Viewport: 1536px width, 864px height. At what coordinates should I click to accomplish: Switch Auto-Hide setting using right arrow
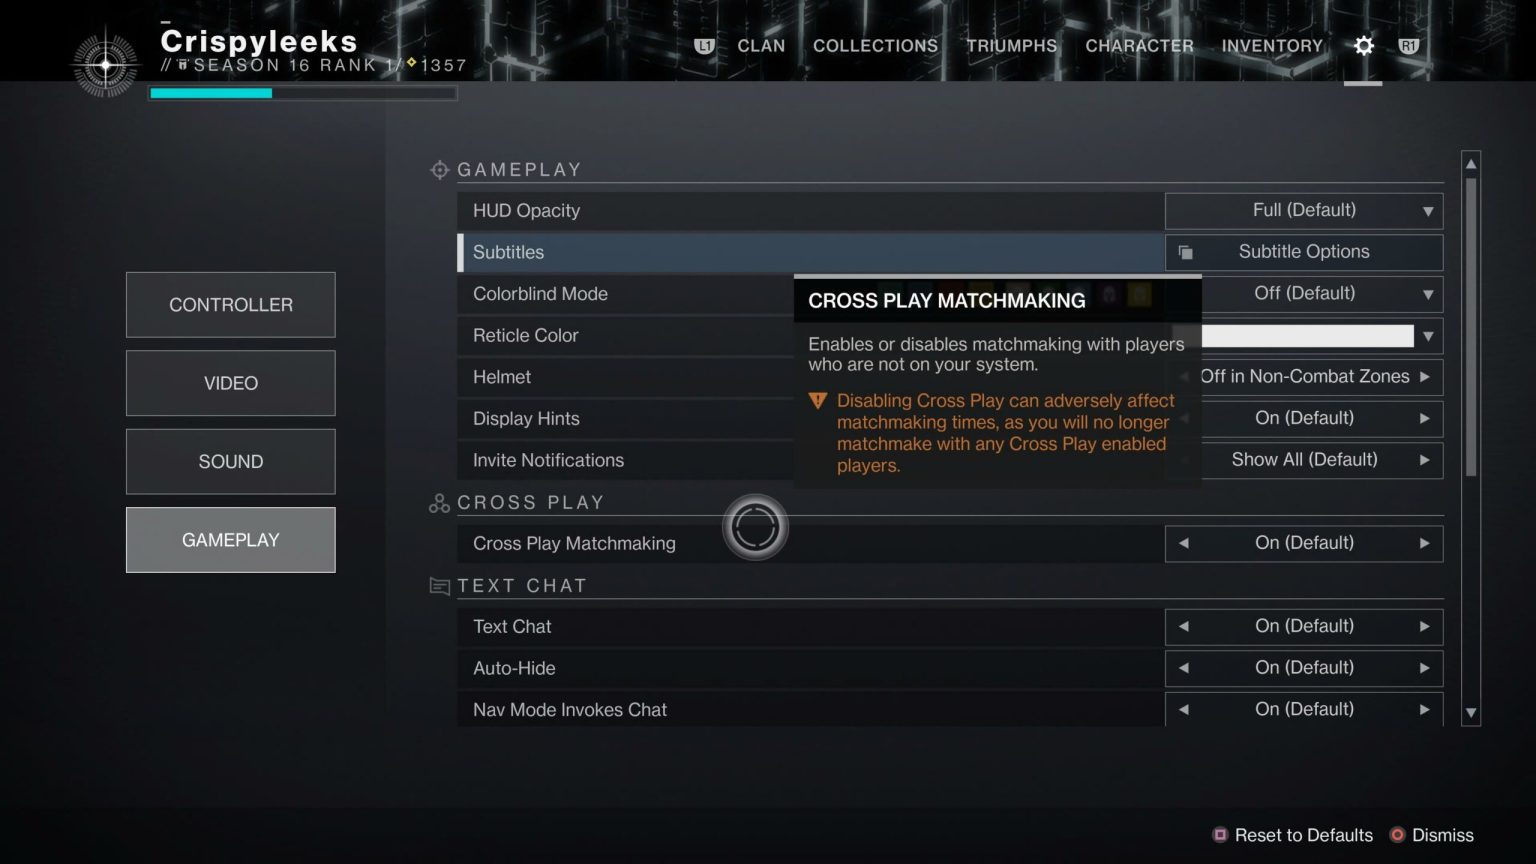click(1424, 668)
